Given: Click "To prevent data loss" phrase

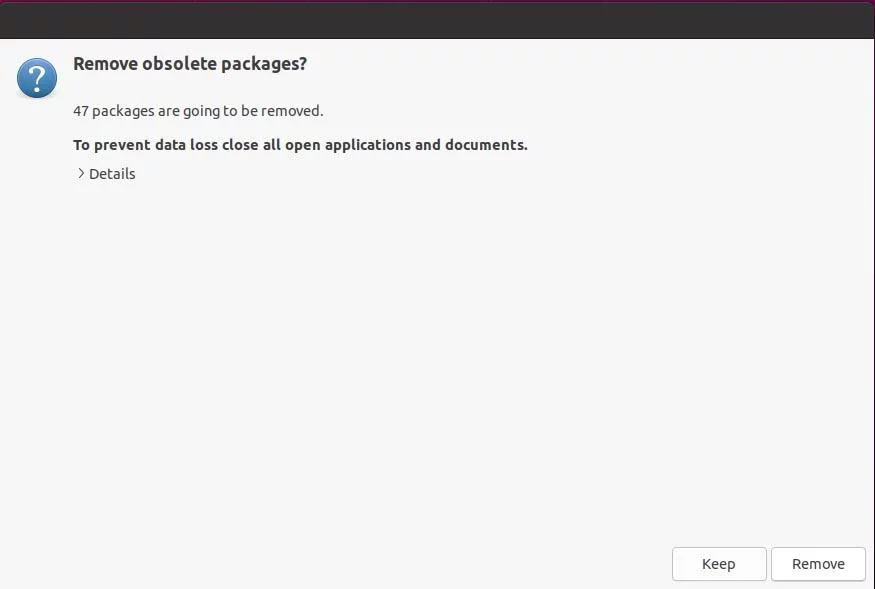Looking at the screenshot, I should (145, 145).
